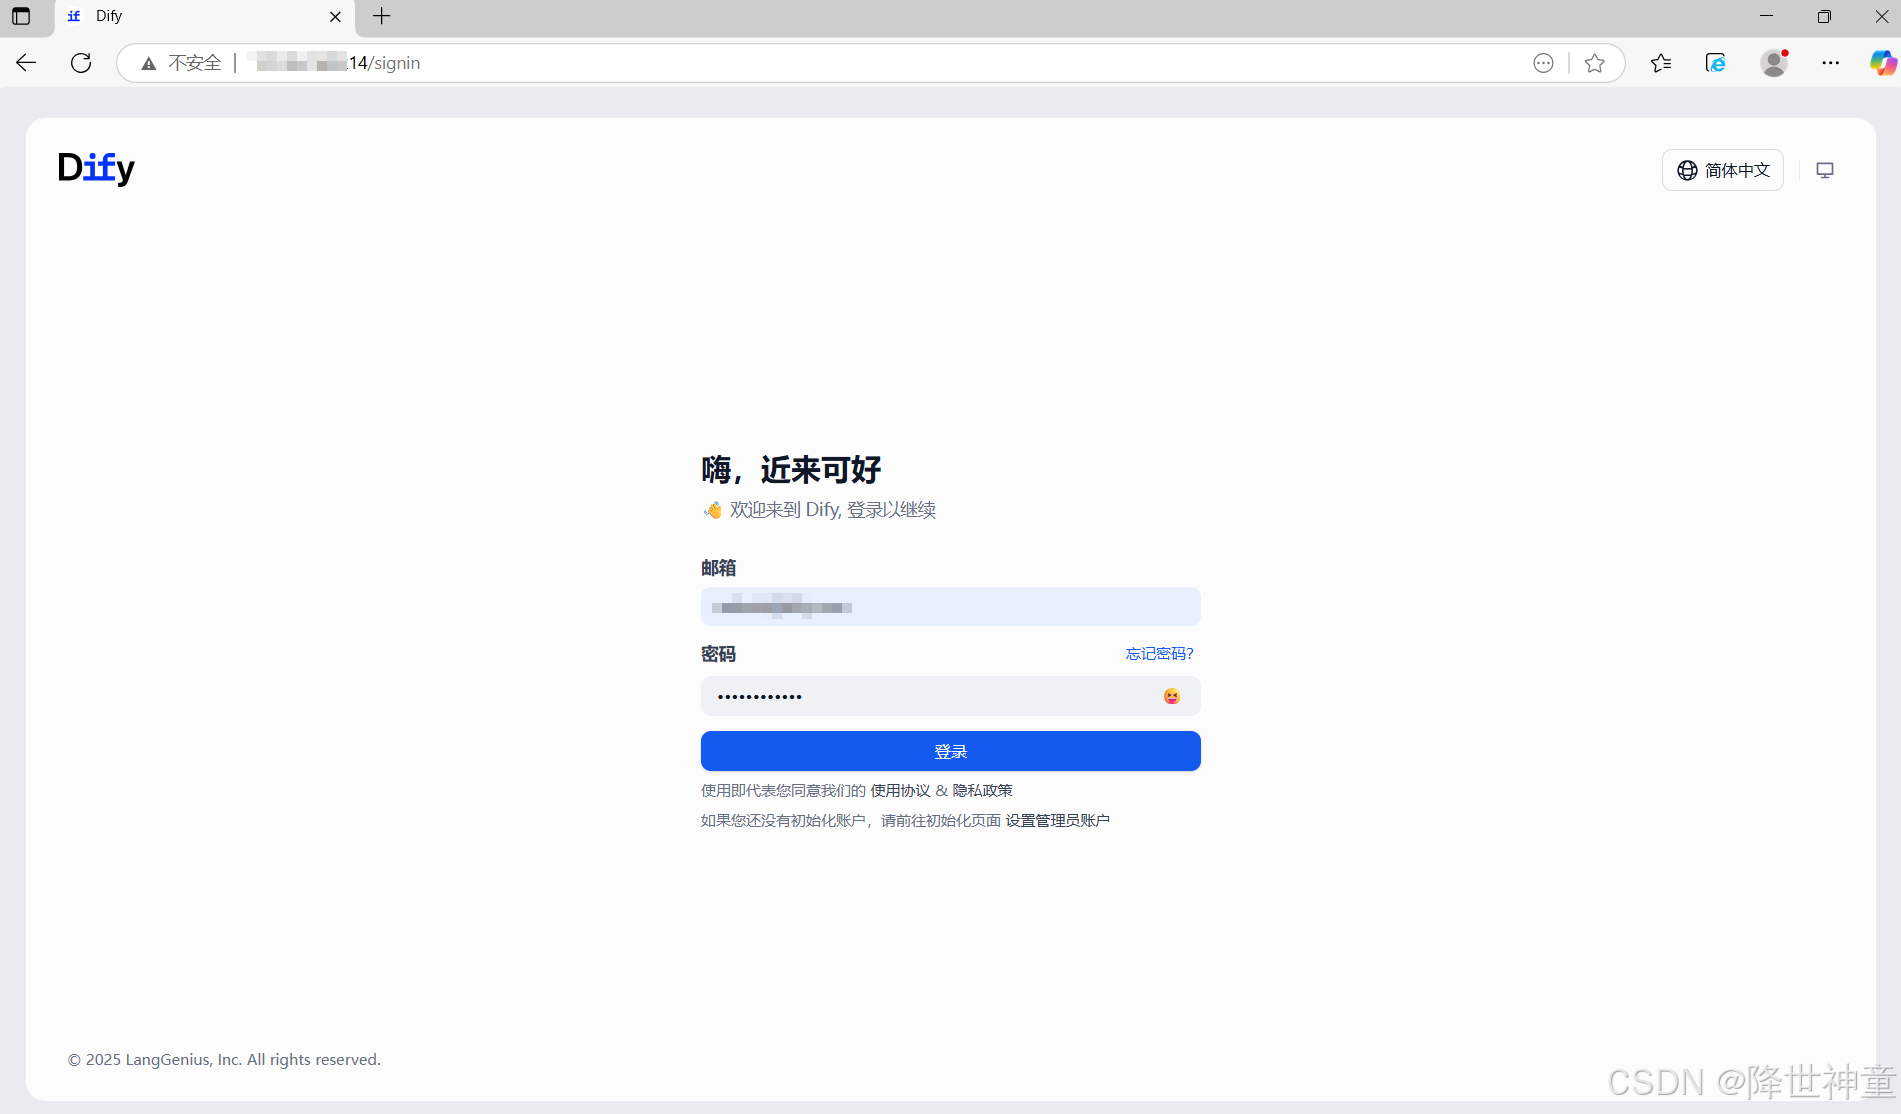This screenshot has width=1901, height=1114.
Task: Click the Dify logo
Action: 95,168
